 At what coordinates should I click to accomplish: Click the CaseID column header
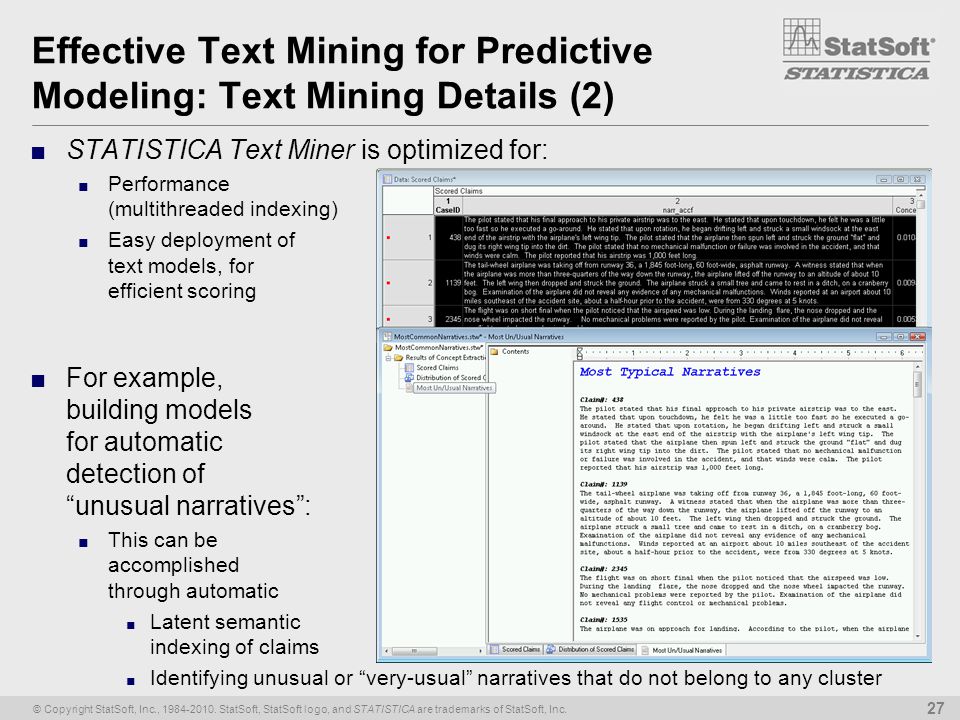[x=448, y=206]
